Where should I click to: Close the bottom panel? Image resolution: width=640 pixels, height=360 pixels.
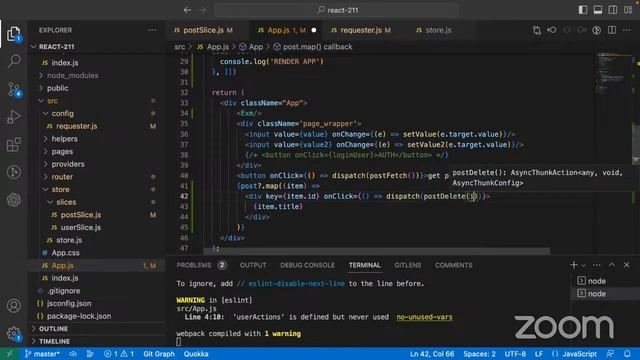[x=627, y=265]
